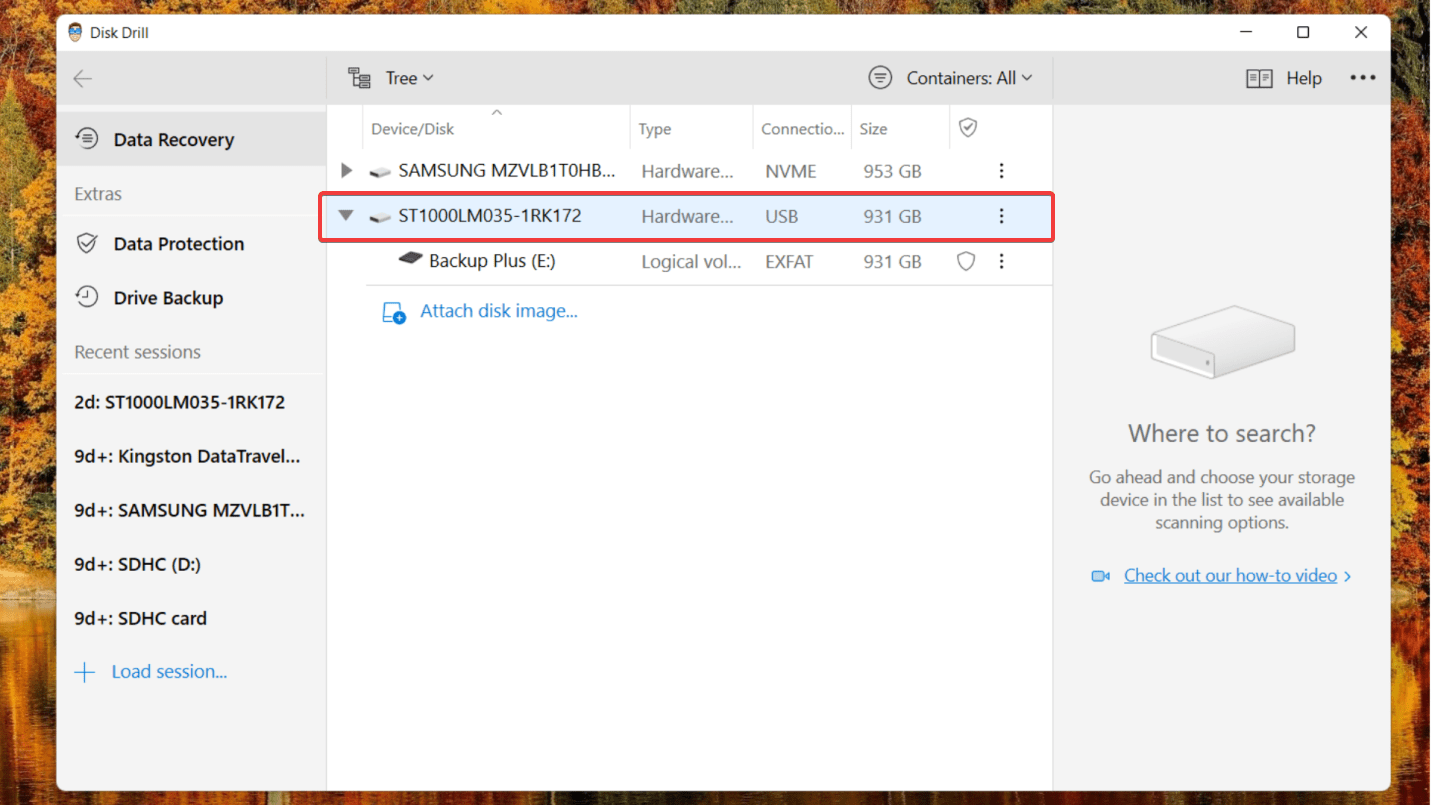The image size is (1432, 805).
Task: Click the Logical vol... type cell
Action: (691, 261)
